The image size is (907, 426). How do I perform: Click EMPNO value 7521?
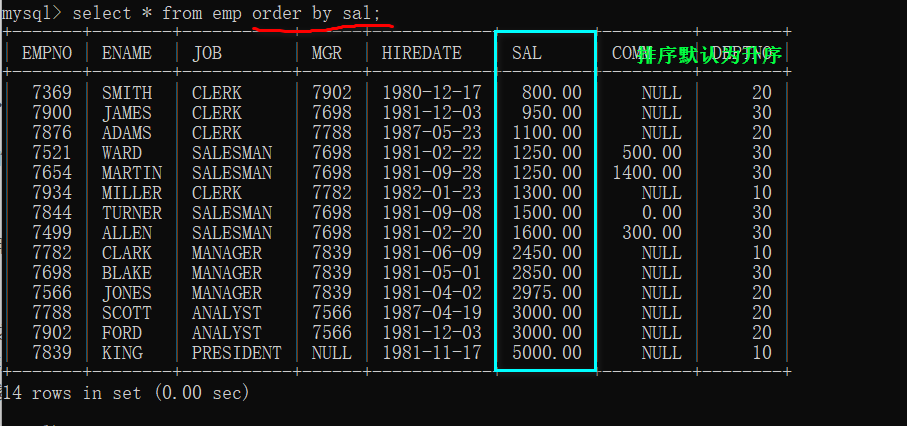[52, 153]
